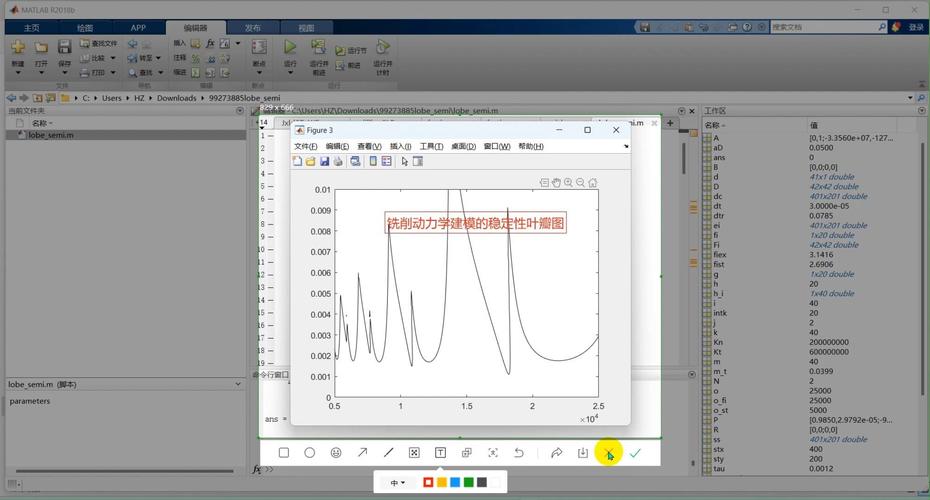Click the data tips icon above axes
930x500 pixels.
point(544,183)
